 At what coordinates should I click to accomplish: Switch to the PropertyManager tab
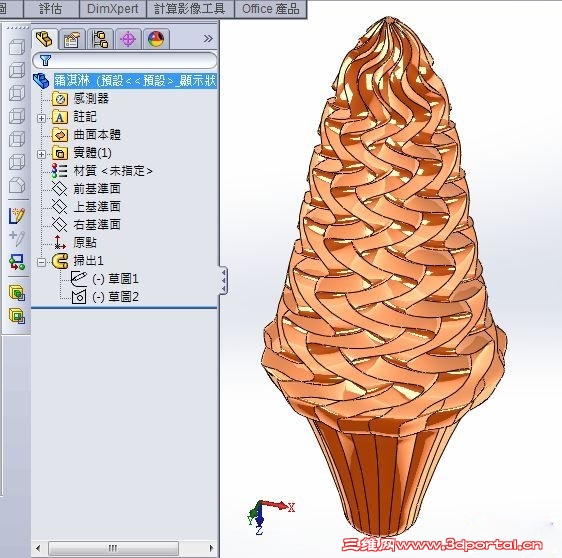pyautogui.click(x=72, y=39)
